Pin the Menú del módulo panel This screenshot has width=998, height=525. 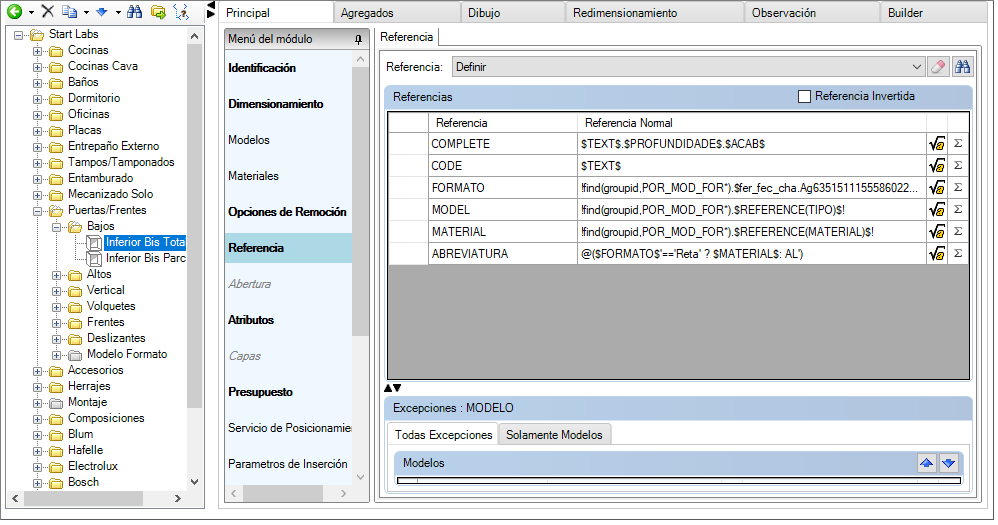point(359,39)
